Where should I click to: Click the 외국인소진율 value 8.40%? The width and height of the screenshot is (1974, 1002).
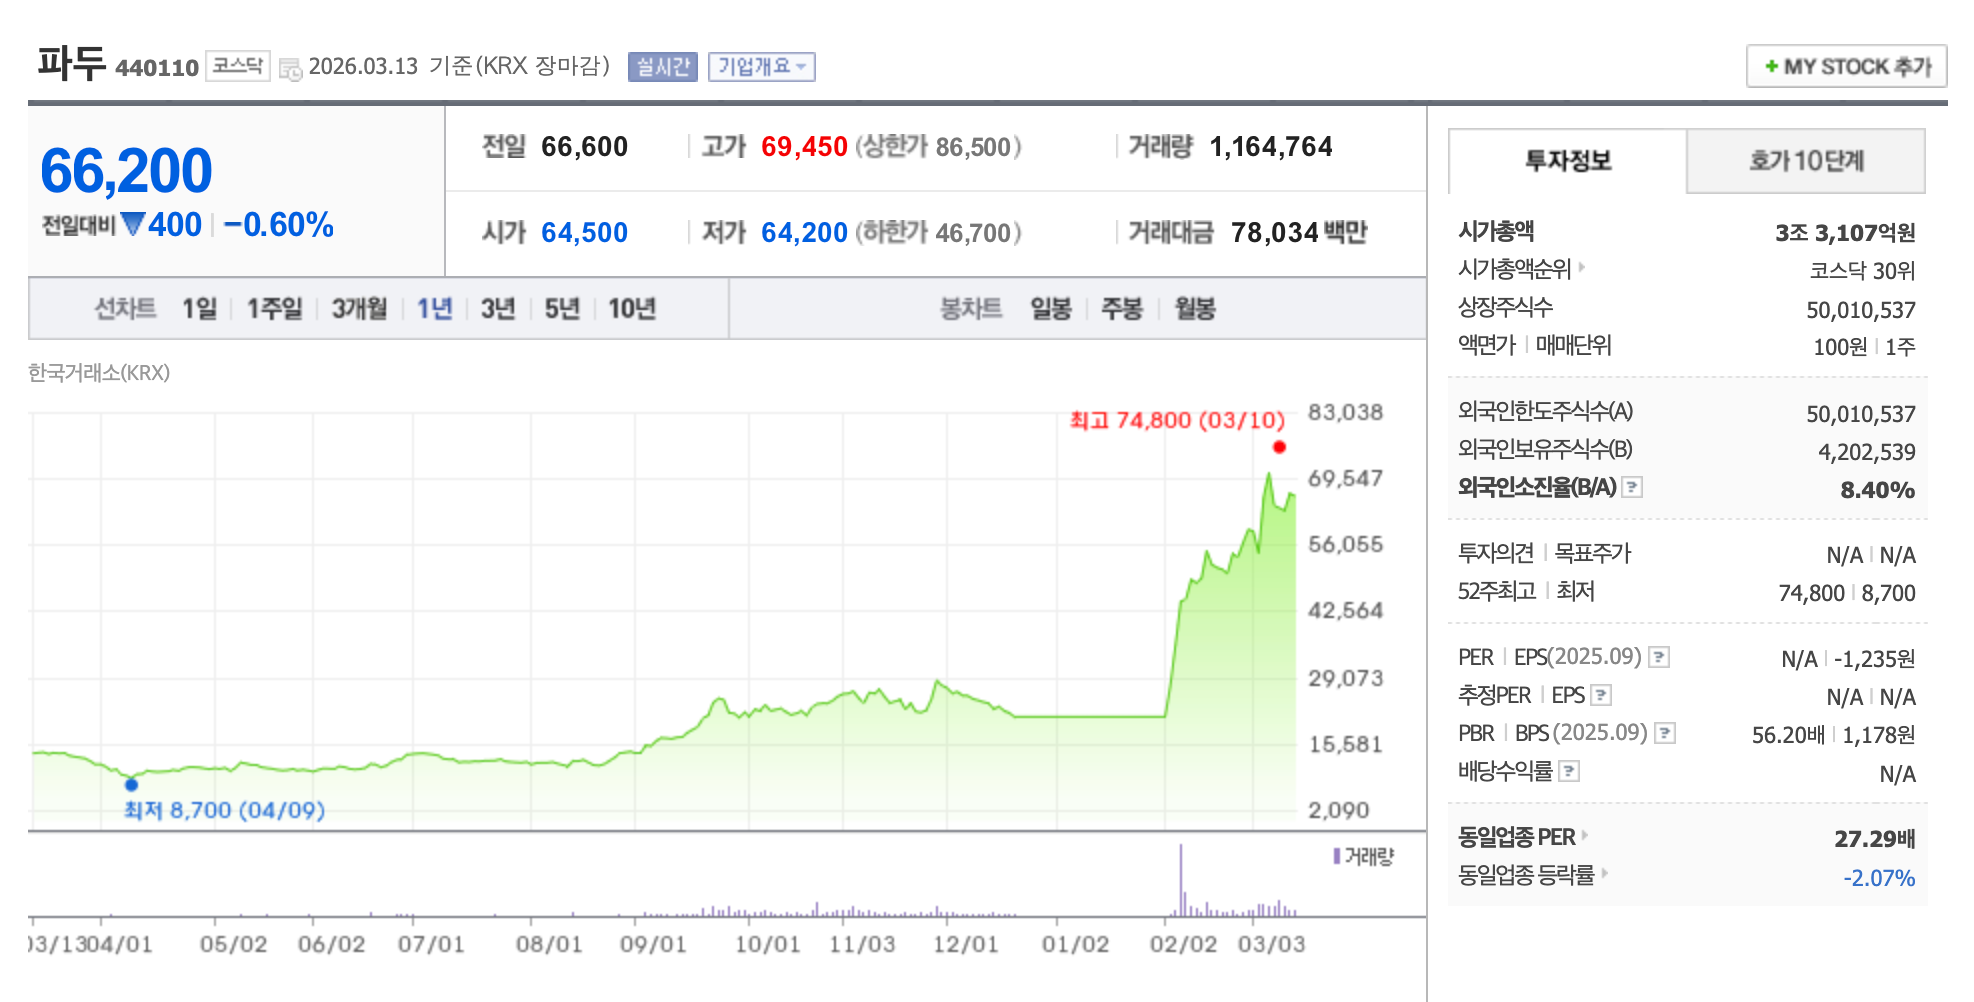[x=1877, y=490]
